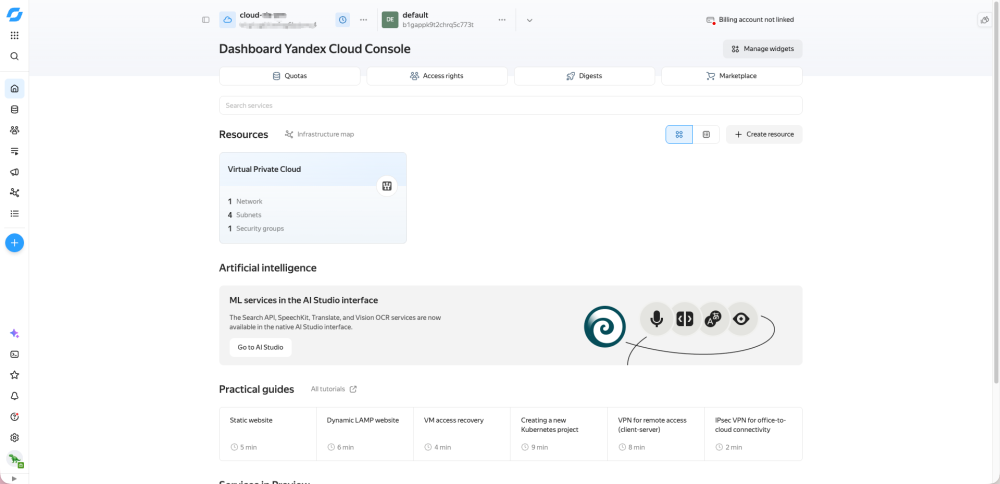This screenshot has height=484, width=1000.
Task: Open the Digests tab
Action: pos(584,76)
